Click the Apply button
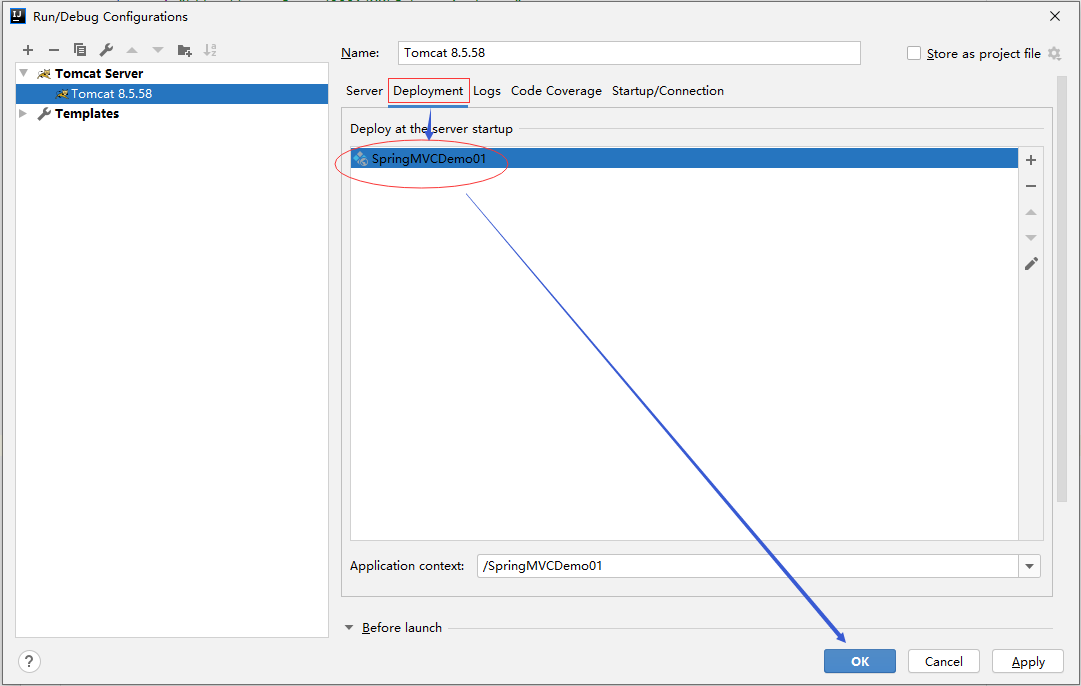 click(x=1028, y=661)
